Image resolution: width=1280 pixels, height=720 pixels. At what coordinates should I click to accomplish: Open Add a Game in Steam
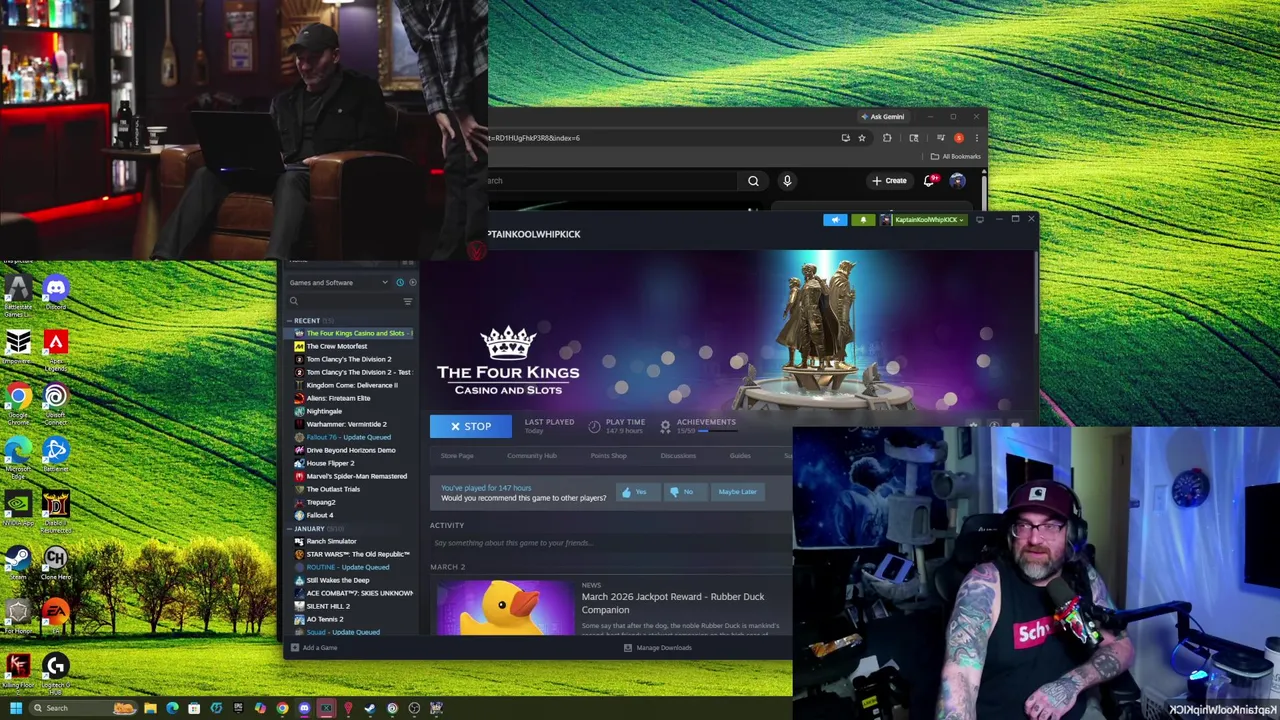[x=314, y=648]
